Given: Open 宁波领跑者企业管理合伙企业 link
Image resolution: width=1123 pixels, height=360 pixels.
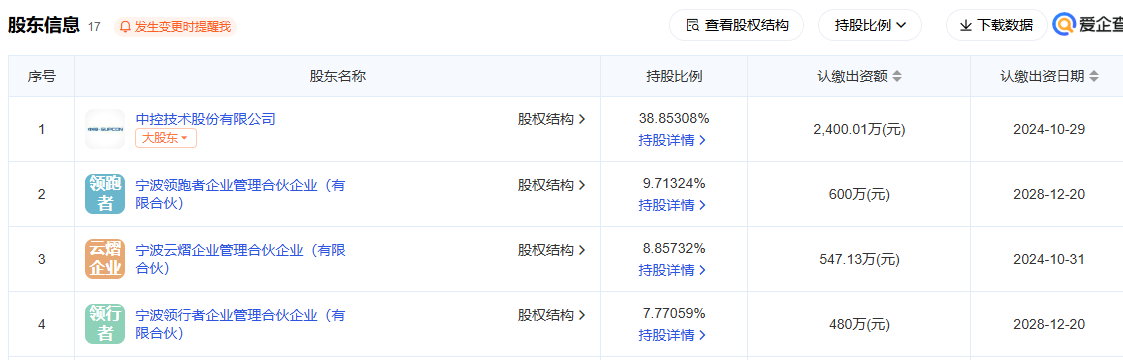Looking at the screenshot, I should point(241,194).
